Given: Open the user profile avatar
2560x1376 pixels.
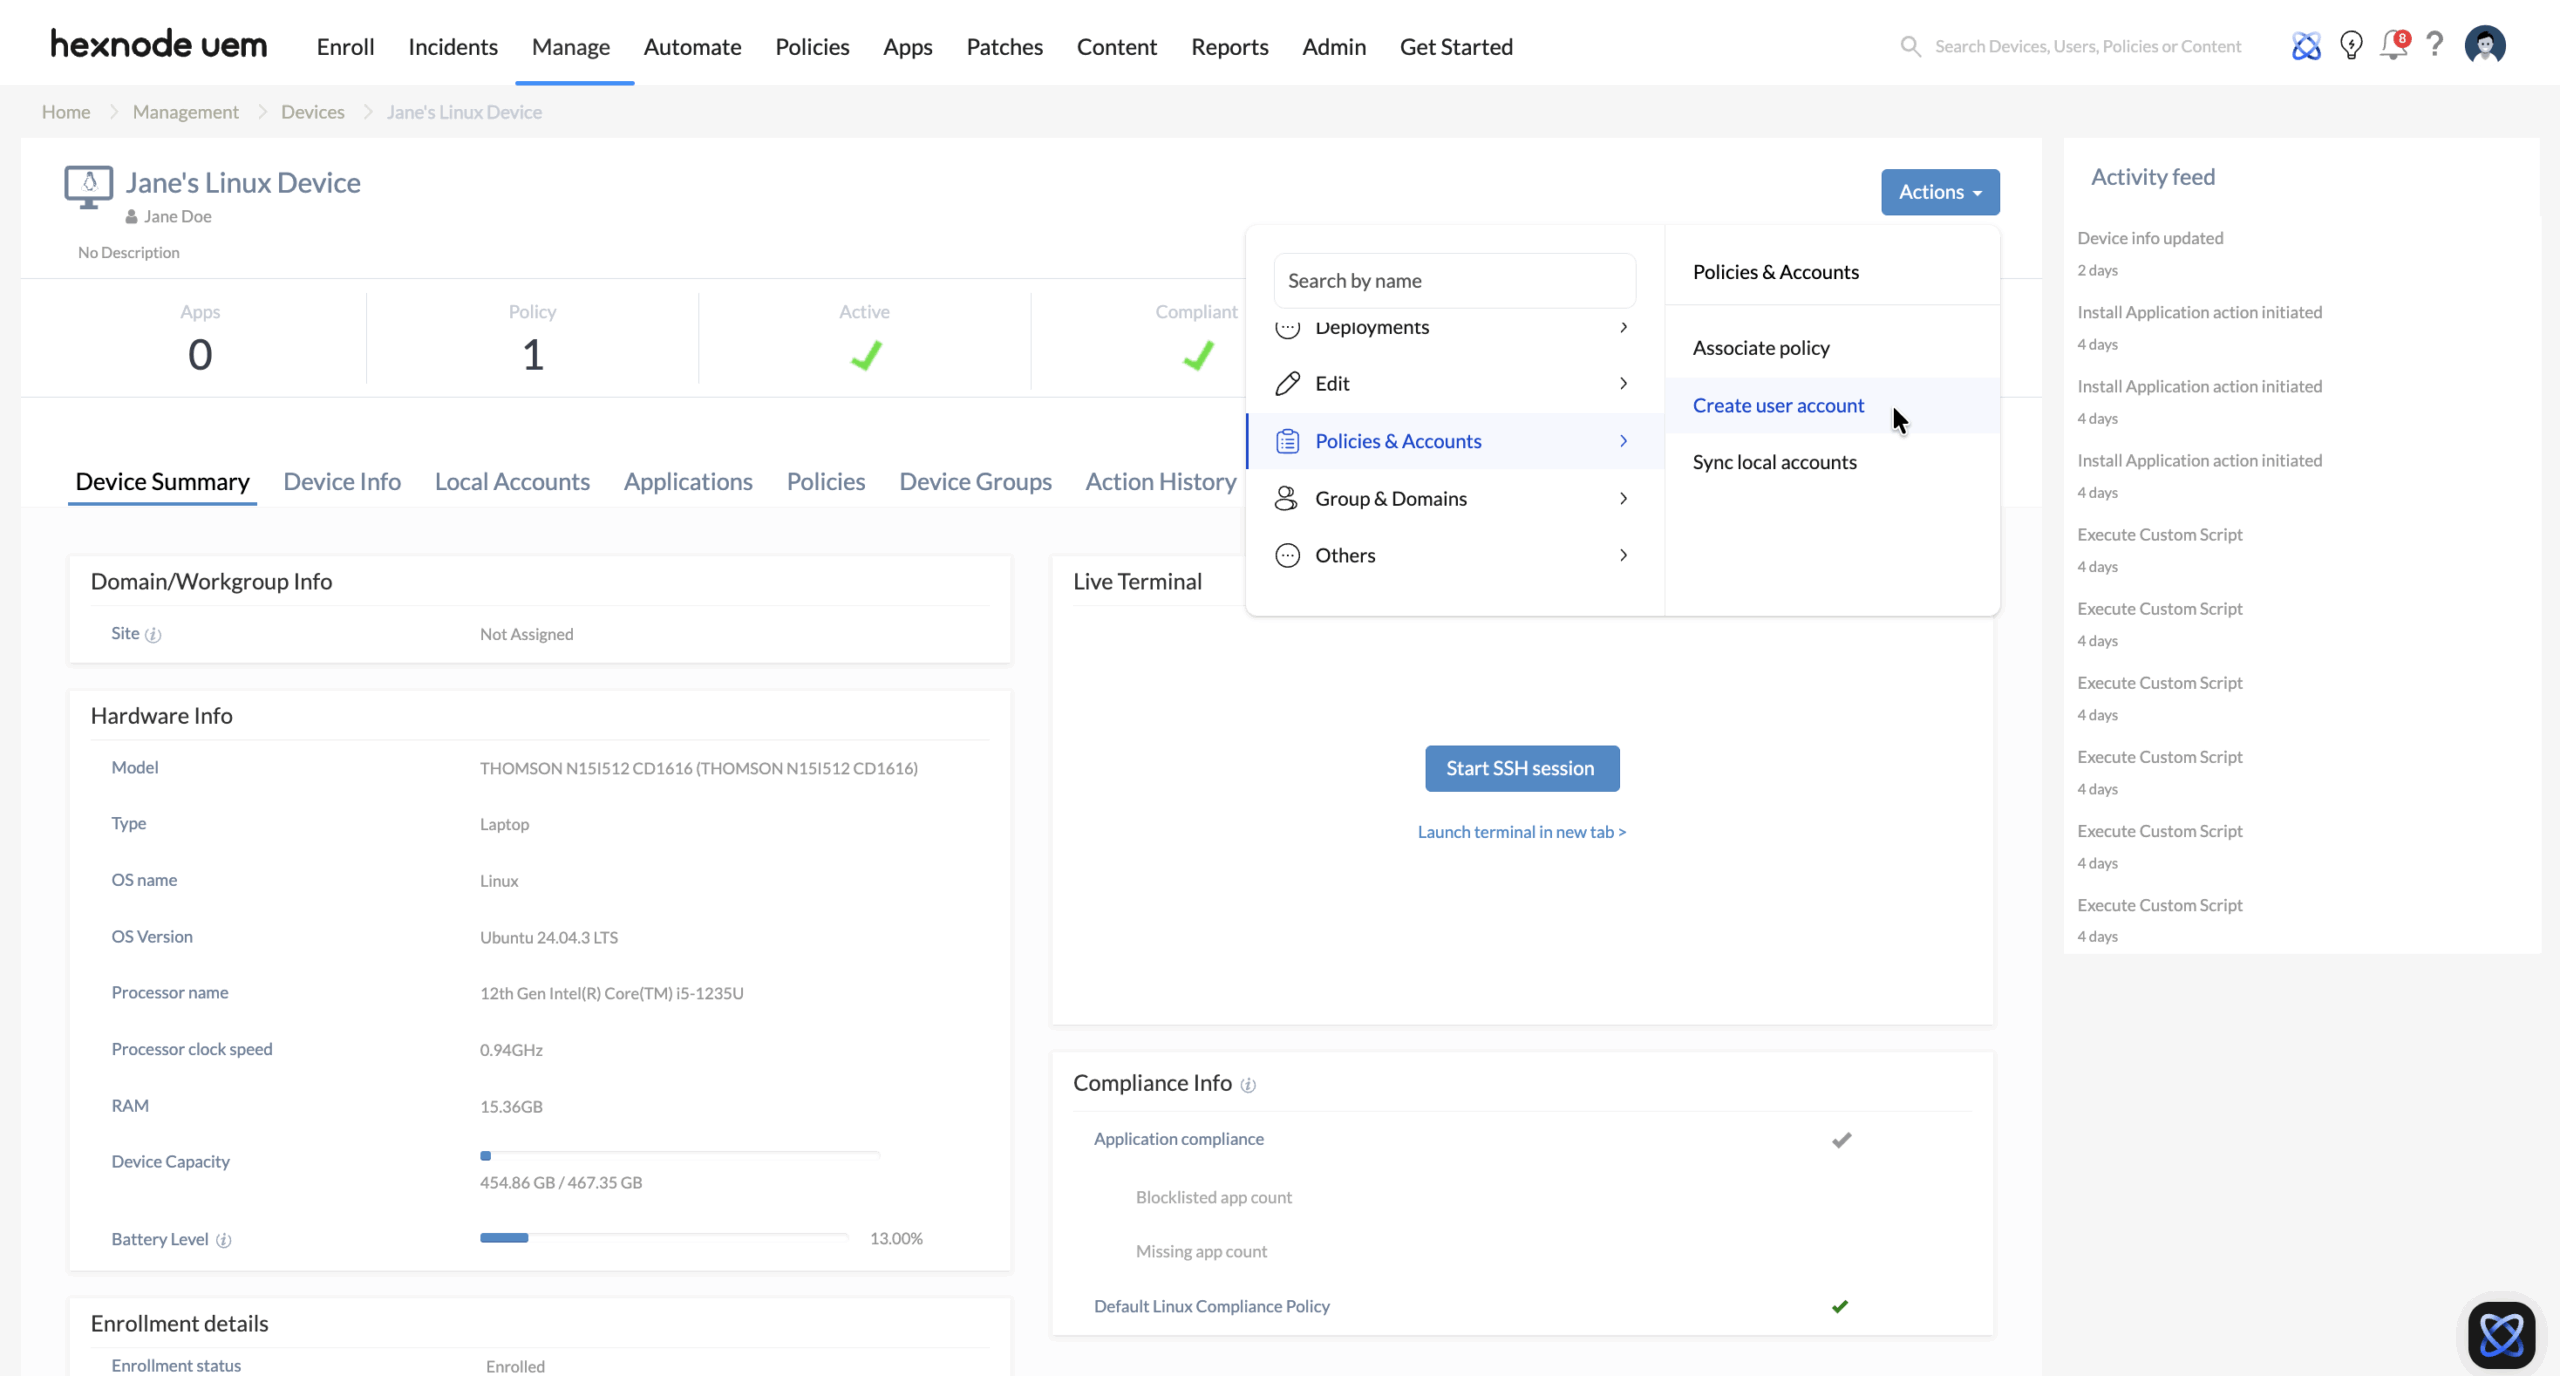Looking at the screenshot, I should pyautogui.click(x=2485, y=45).
